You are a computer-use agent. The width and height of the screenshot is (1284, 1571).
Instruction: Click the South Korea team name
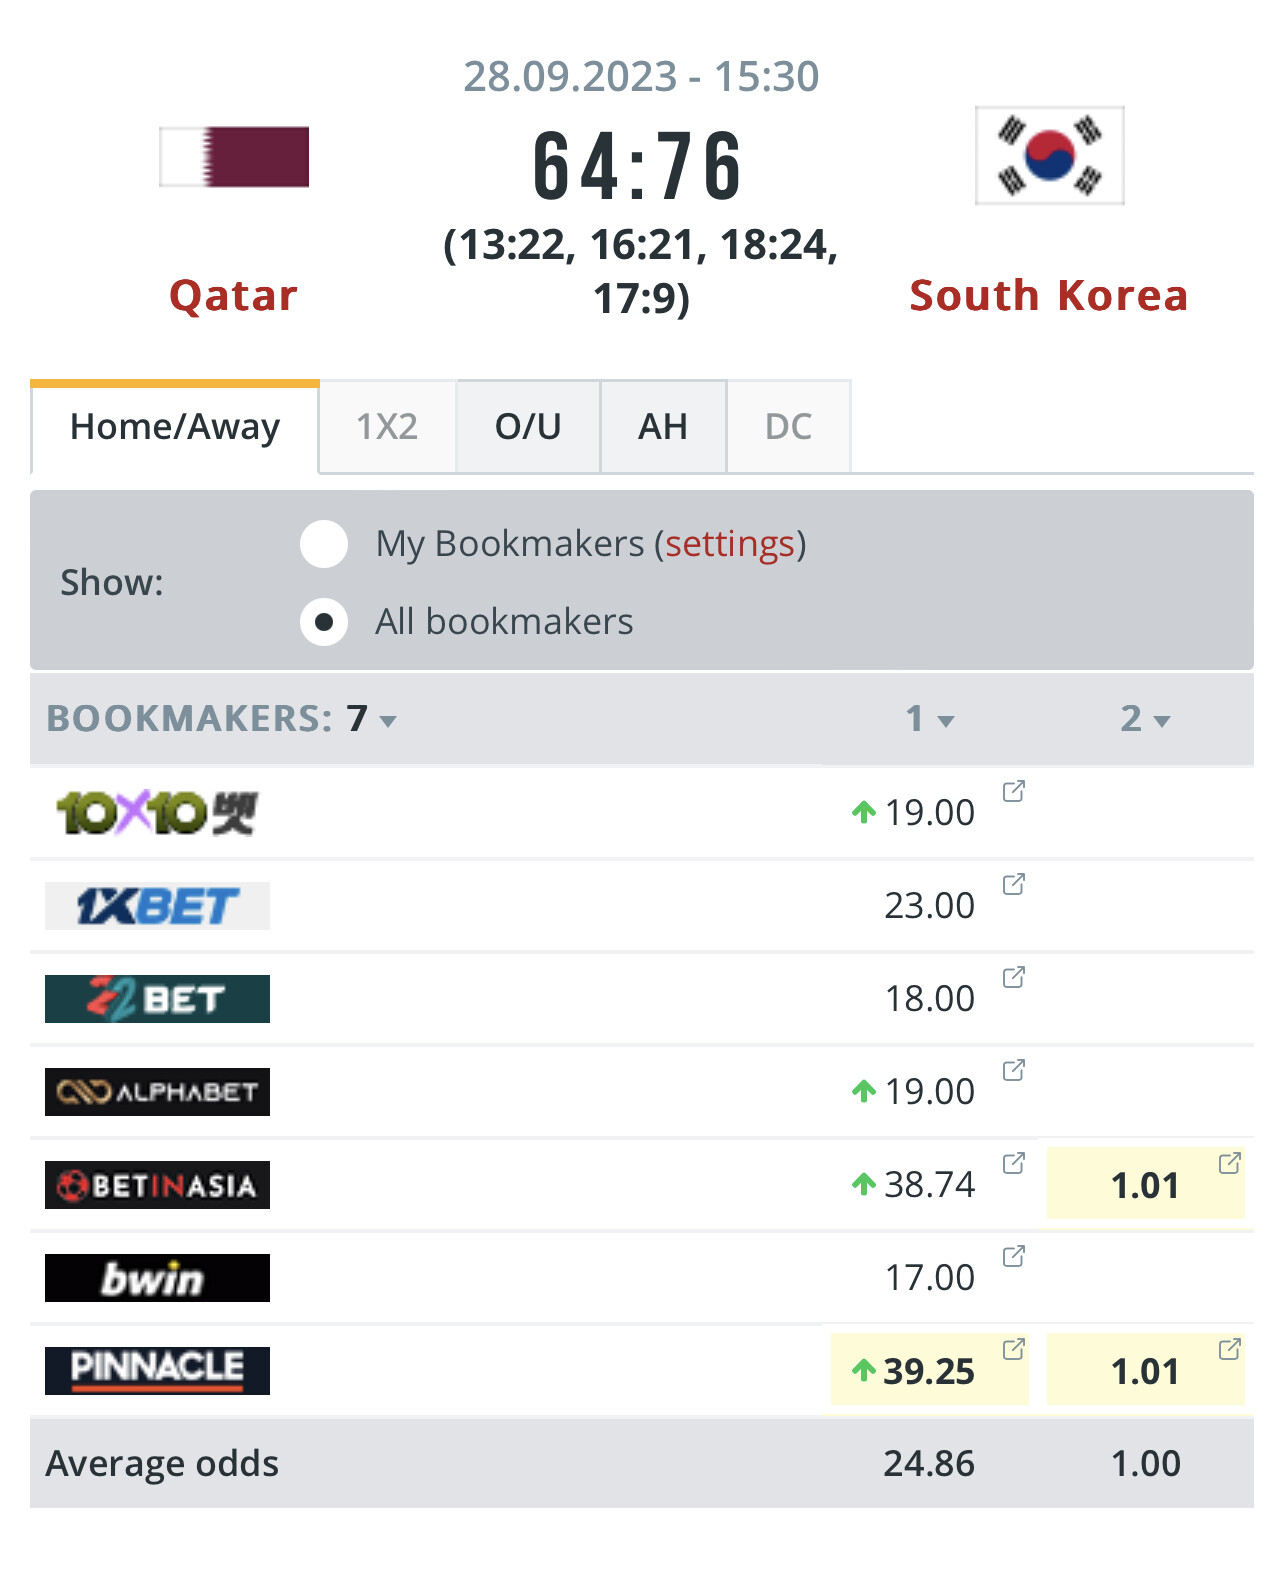1048,296
